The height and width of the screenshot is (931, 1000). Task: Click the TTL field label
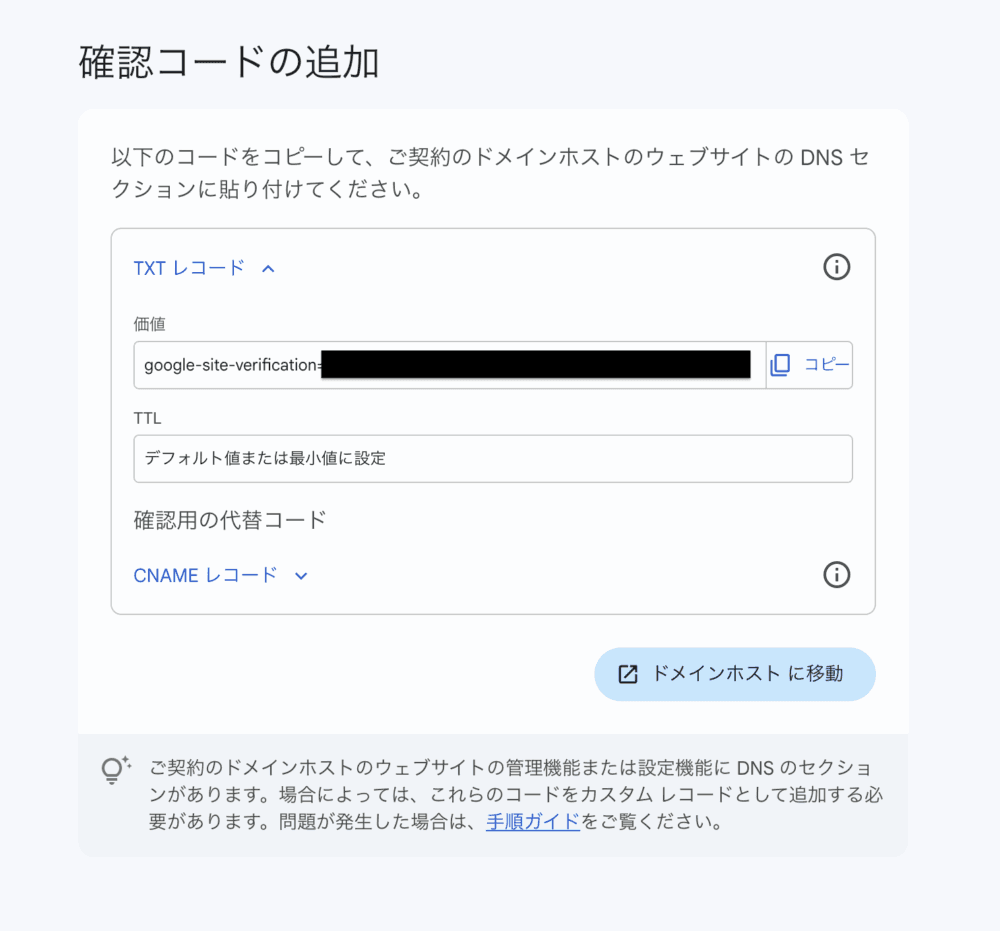(147, 418)
